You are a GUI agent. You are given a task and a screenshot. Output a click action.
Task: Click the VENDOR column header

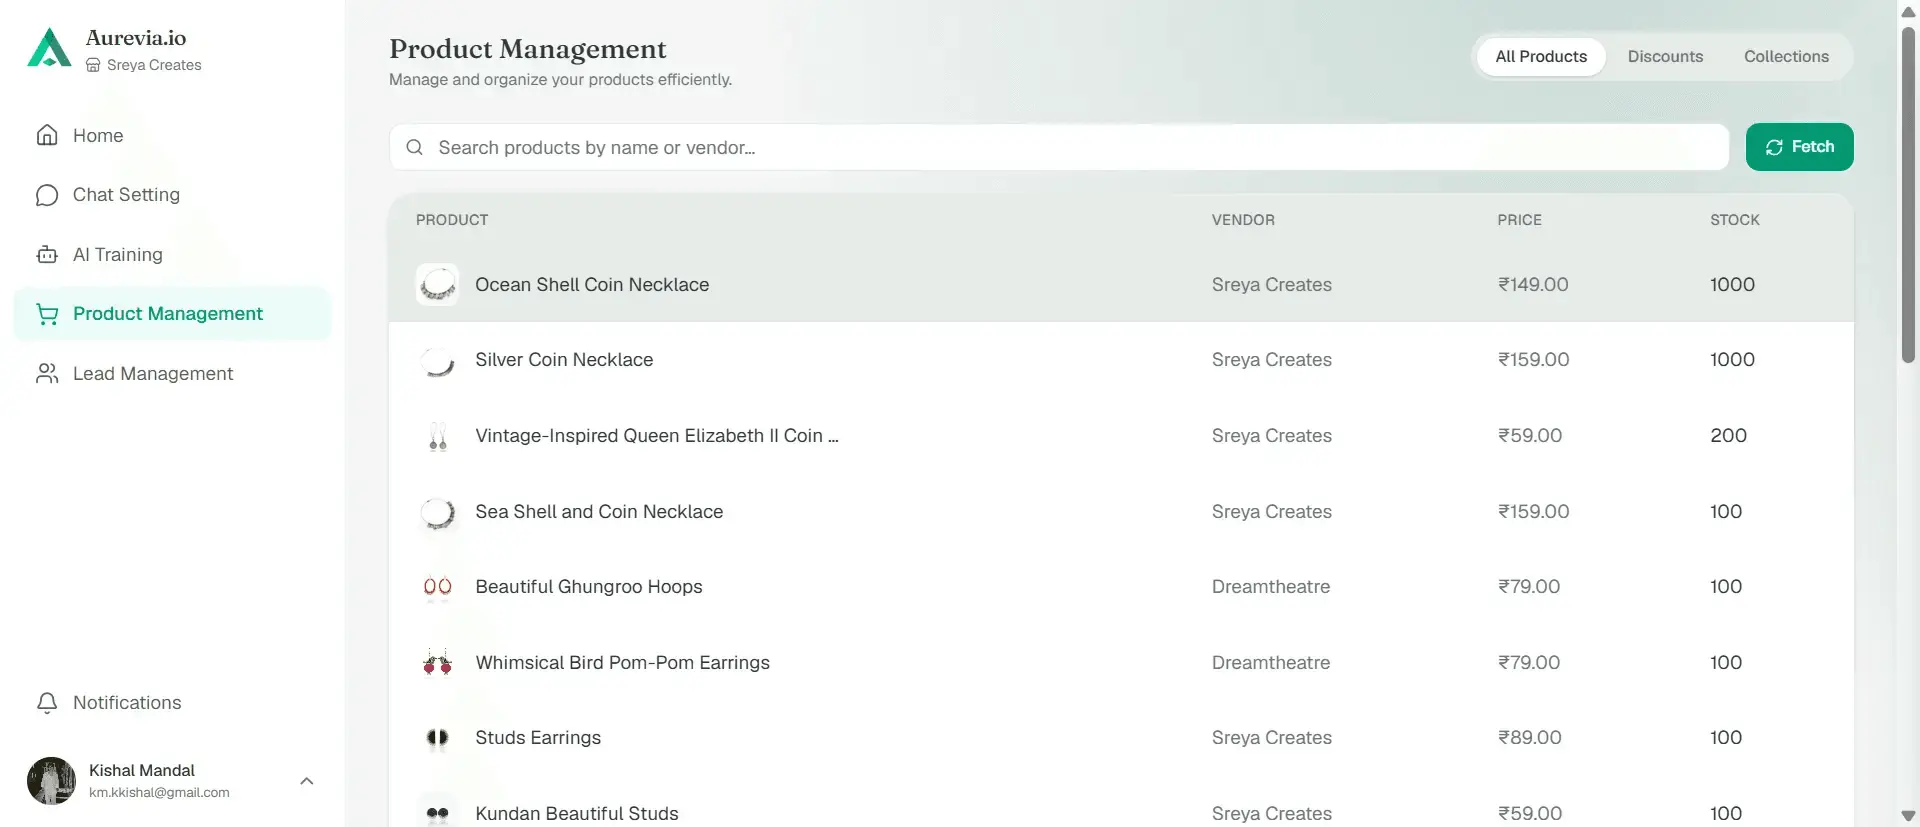tap(1243, 220)
